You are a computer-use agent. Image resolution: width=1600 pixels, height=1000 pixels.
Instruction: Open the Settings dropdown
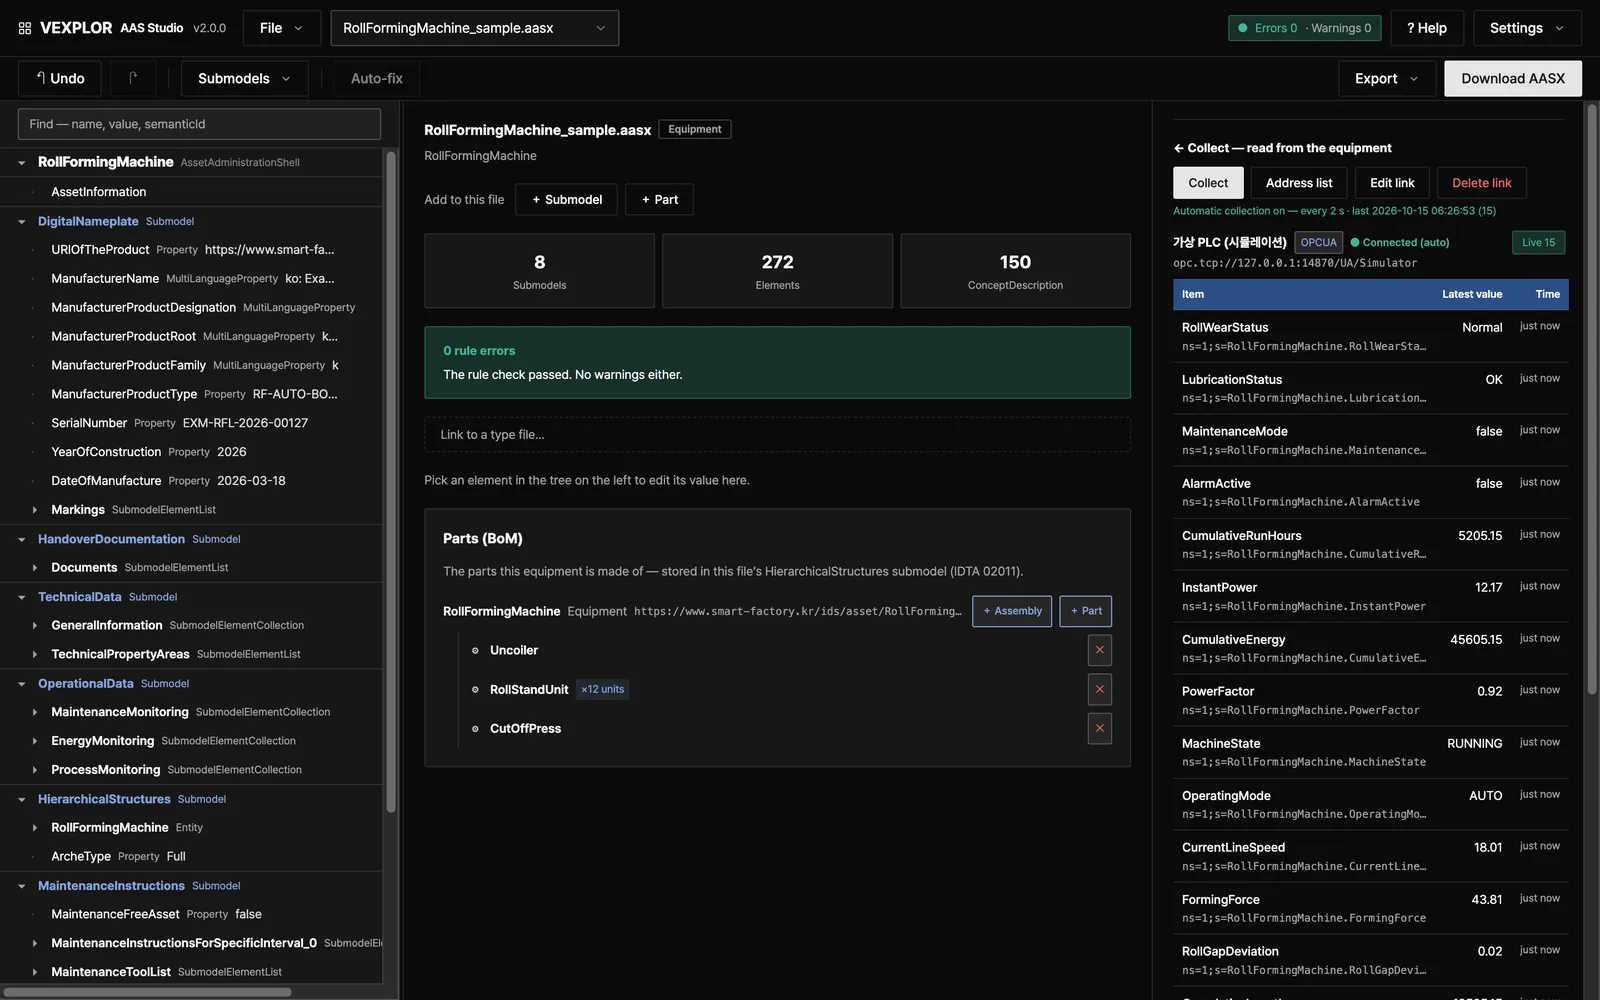pos(1527,28)
